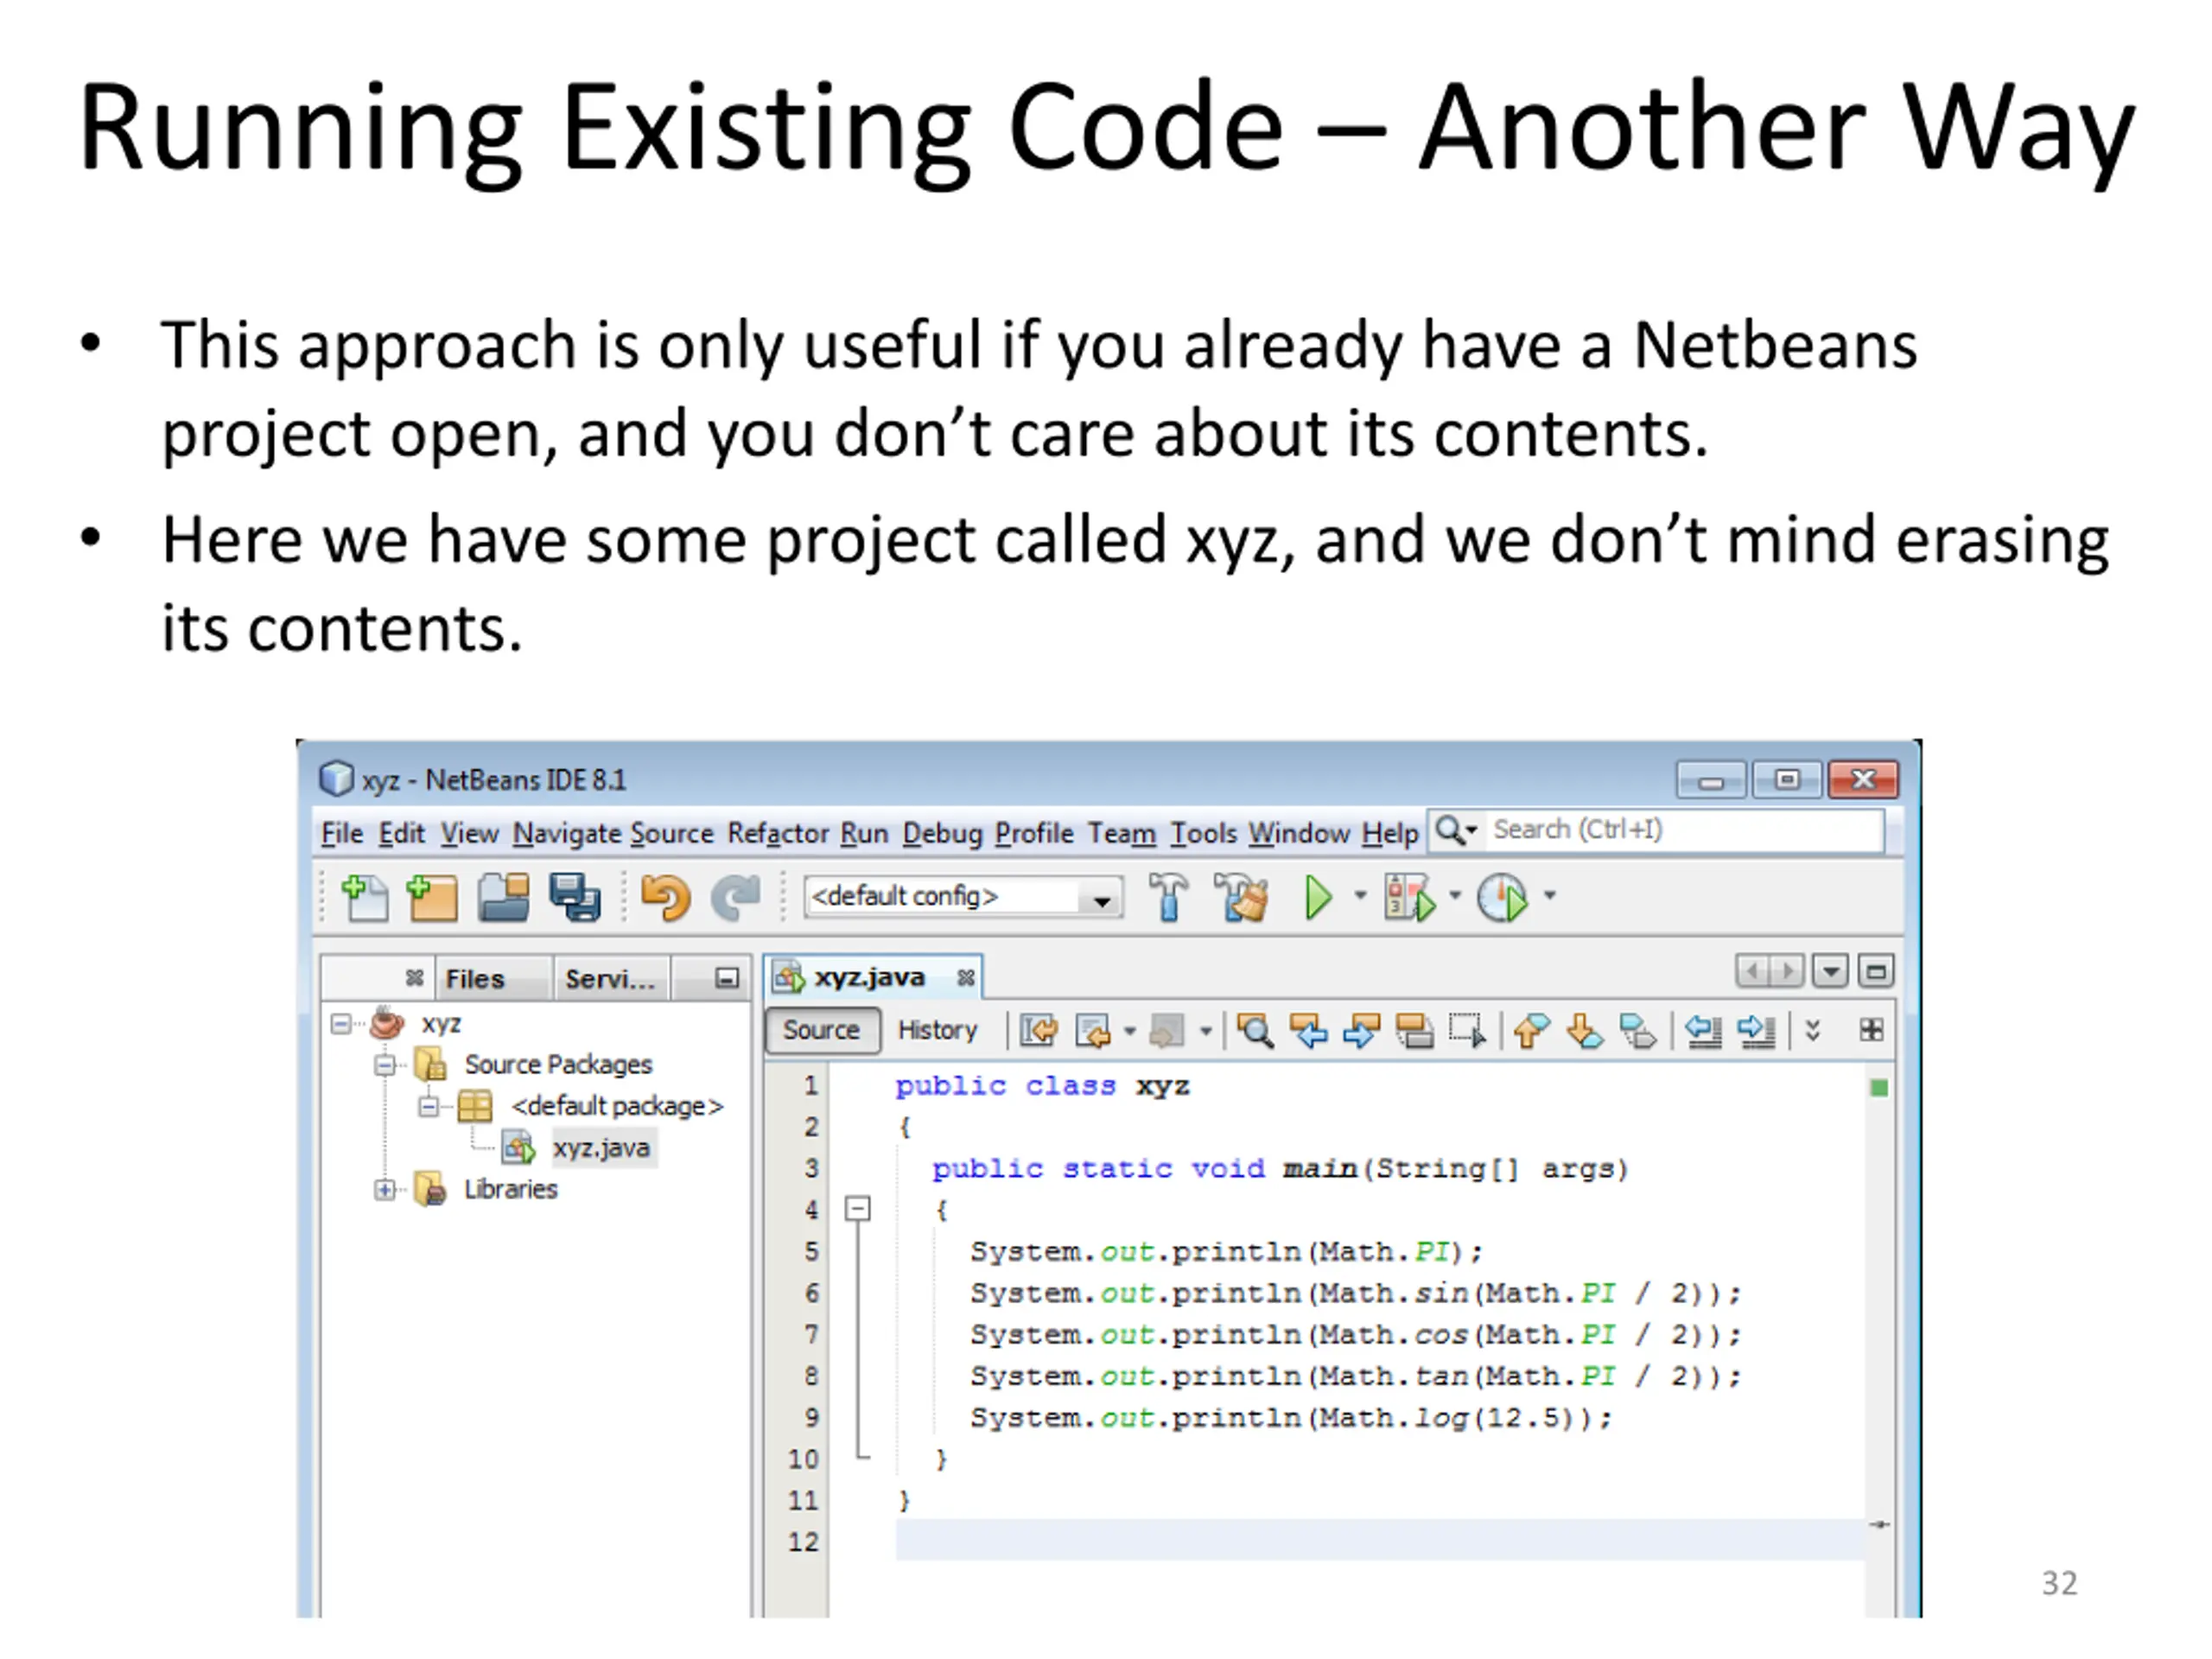Viewport: 2212px width, 1659px height.
Task: Expand the Libraries tree node
Action: (384, 1189)
